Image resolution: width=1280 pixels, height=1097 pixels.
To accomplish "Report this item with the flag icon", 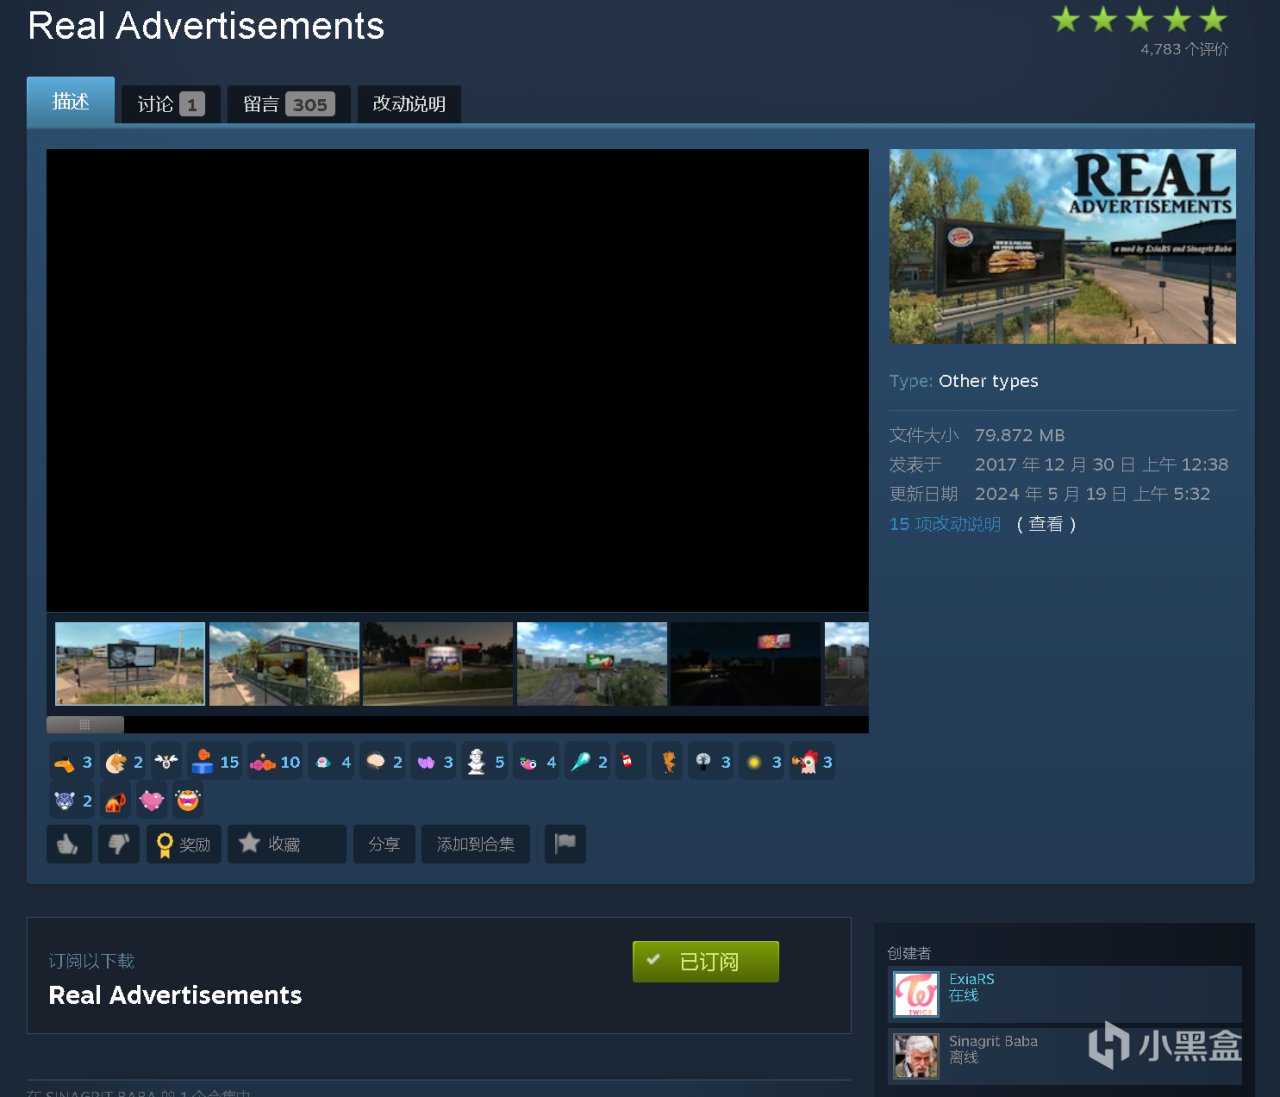I will tap(565, 843).
